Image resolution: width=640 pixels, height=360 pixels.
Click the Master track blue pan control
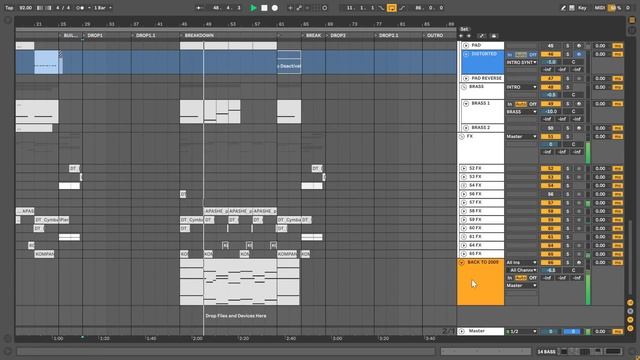(x=572, y=331)
